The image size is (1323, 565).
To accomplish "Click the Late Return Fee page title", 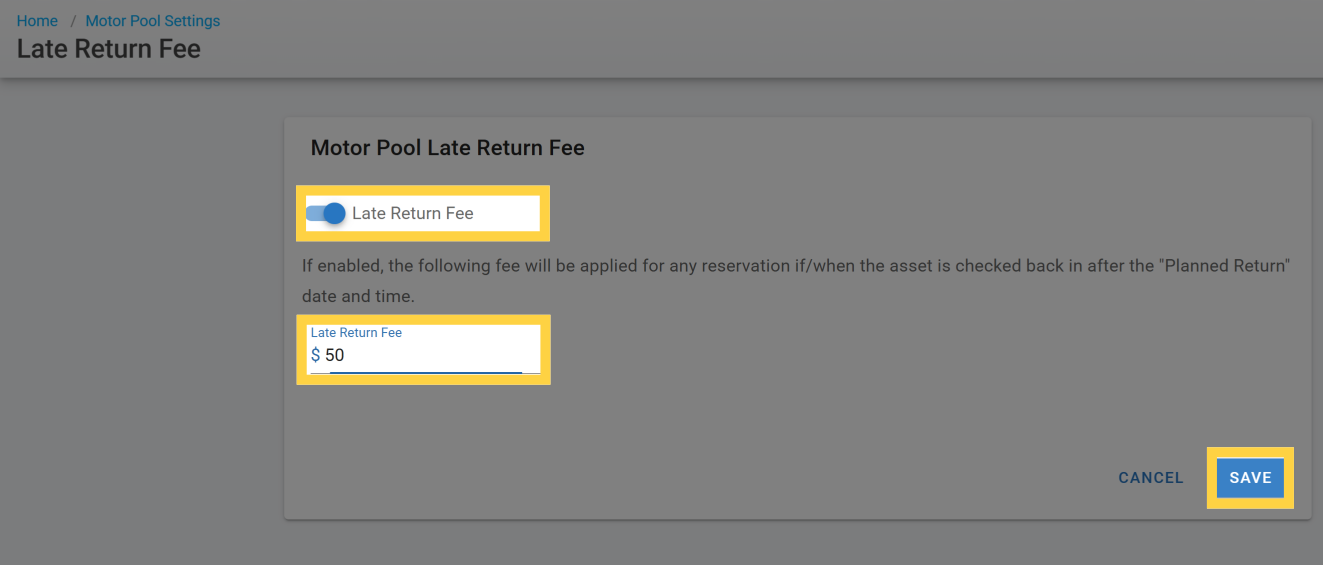I will coord(109,49).
